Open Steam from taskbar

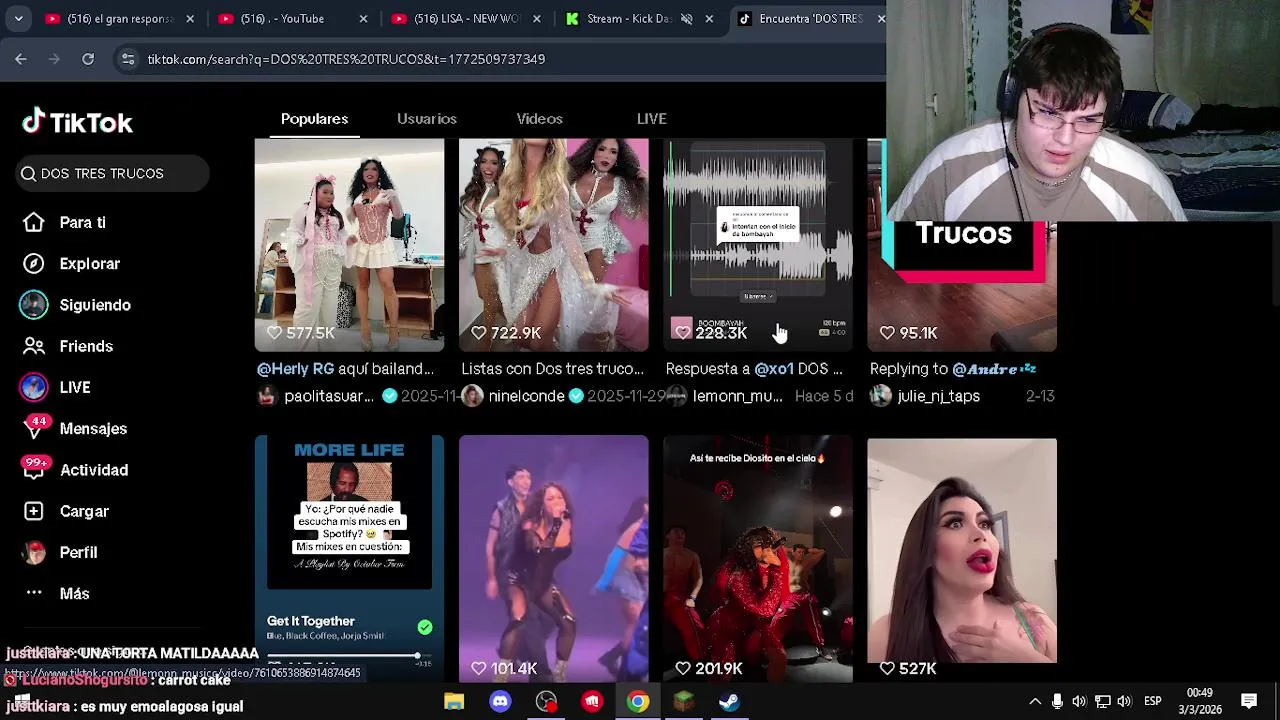coord(729,701)
